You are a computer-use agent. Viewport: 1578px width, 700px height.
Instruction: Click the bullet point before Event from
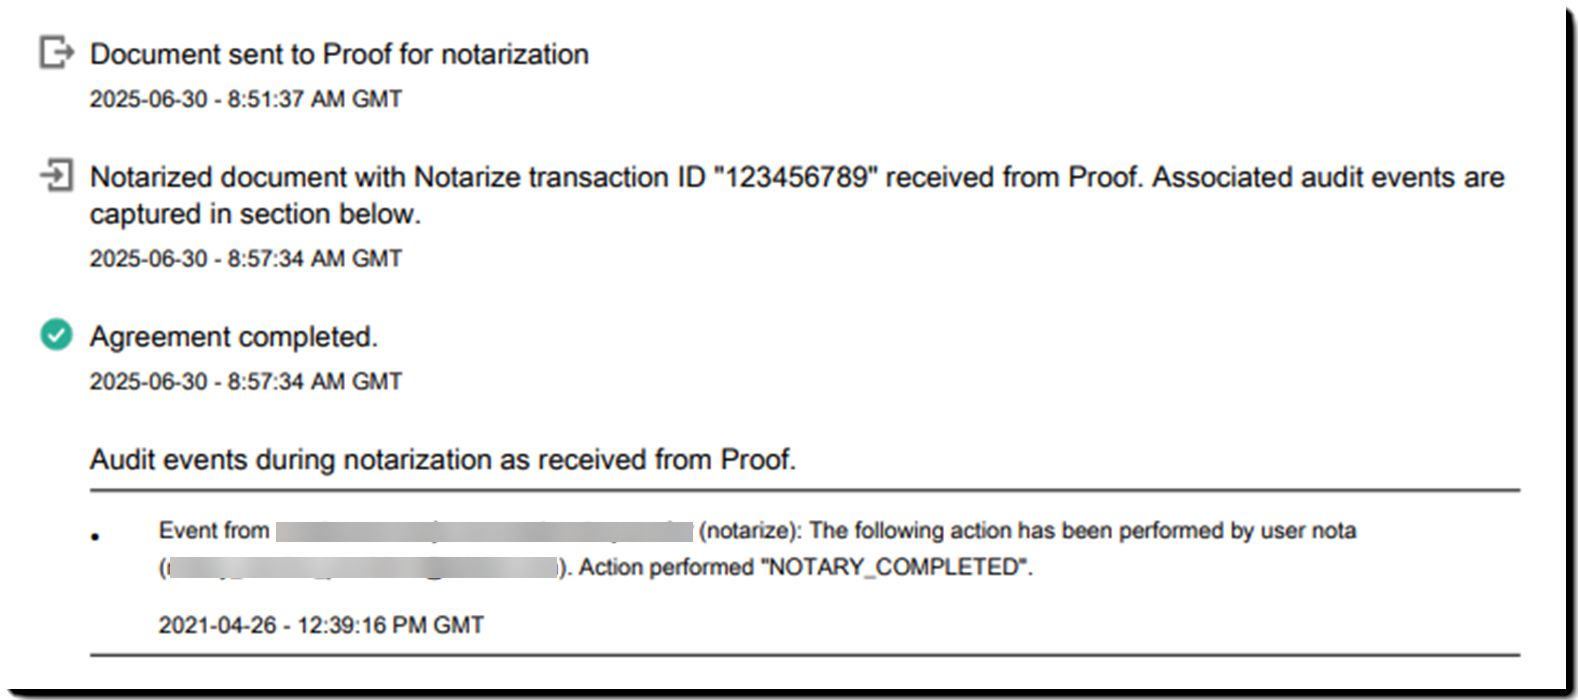click(95, 537)
